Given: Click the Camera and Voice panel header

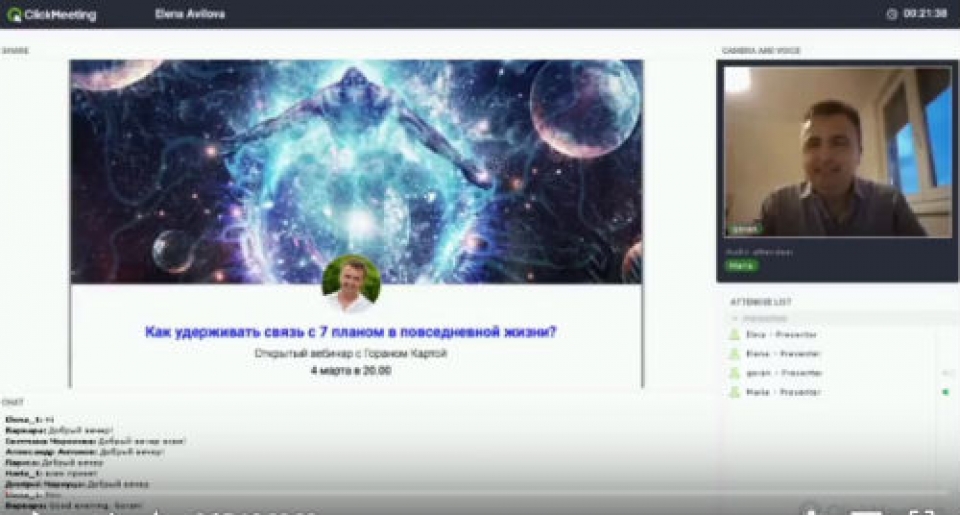Looking at the screenshot, I should (761, 50).
